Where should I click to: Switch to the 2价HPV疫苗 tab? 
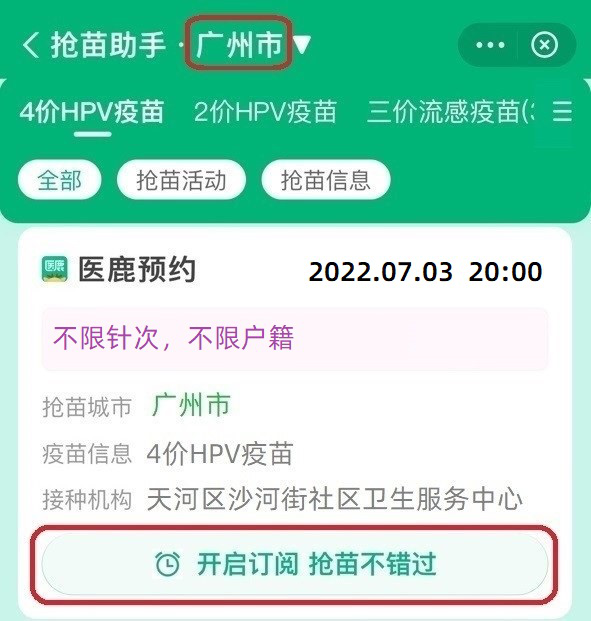pyautogui.click(x=265, y=111)
